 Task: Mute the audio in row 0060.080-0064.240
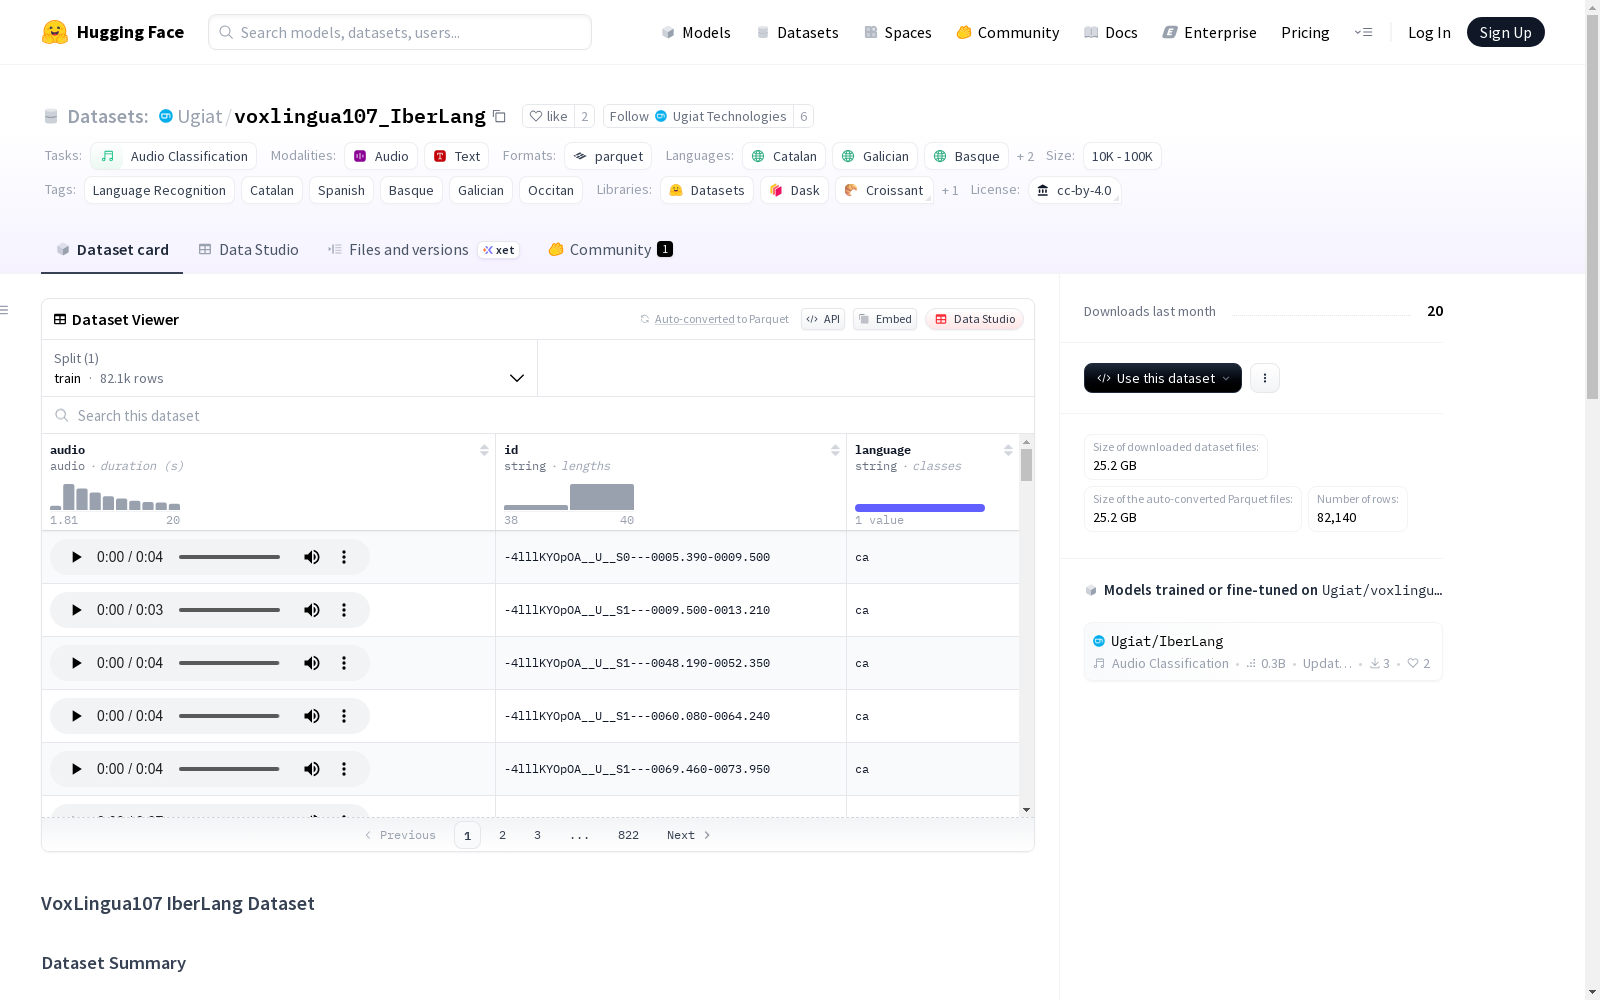click(x=312, y=716)
